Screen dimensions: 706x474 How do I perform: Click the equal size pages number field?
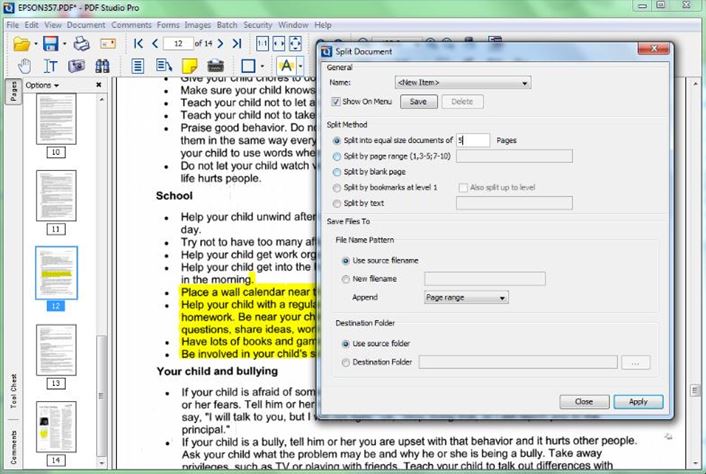tap(473, 140)
